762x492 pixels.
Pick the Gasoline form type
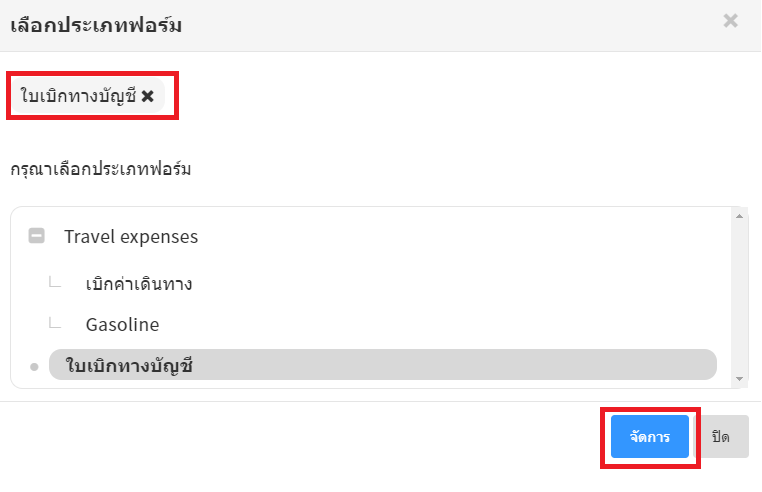(x=122, y=325)
